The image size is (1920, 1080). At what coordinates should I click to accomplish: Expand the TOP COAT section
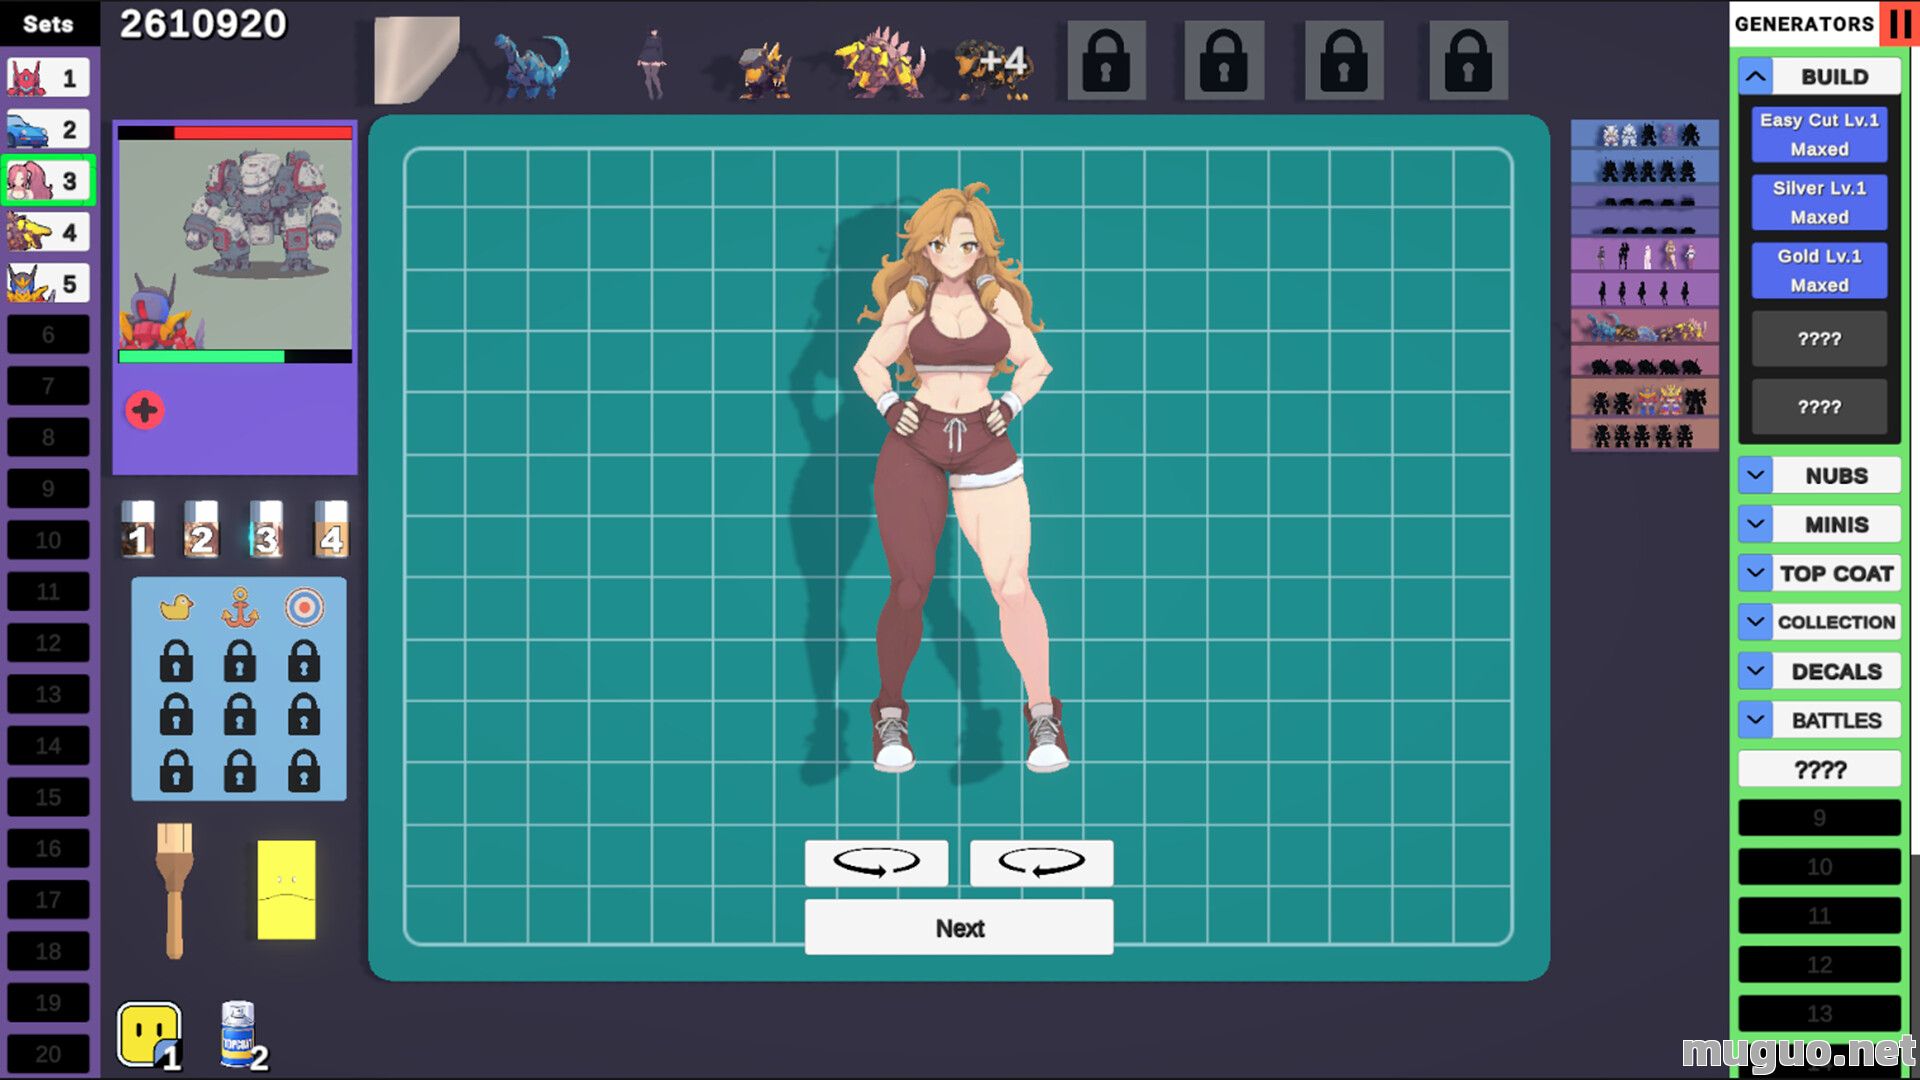point(1756,573)
